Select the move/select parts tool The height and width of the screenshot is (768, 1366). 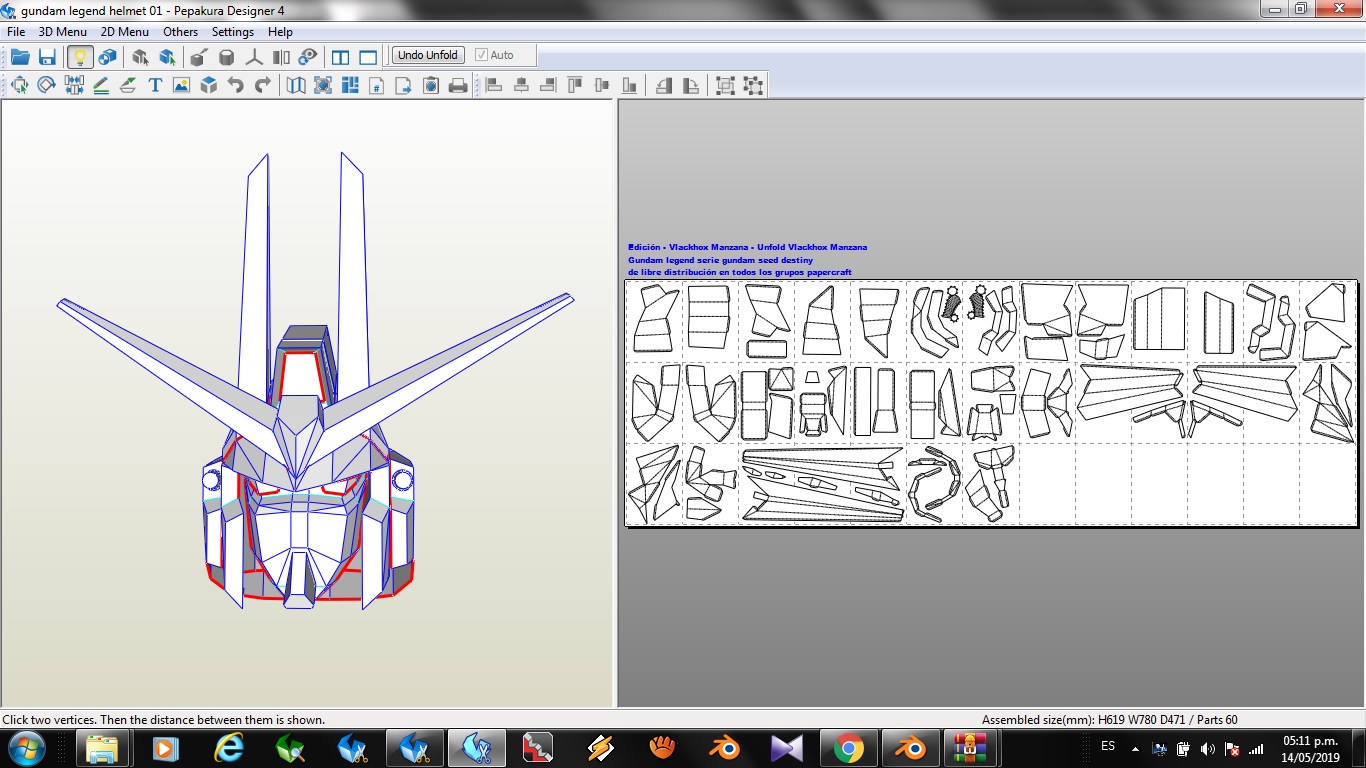pos(19,85)
